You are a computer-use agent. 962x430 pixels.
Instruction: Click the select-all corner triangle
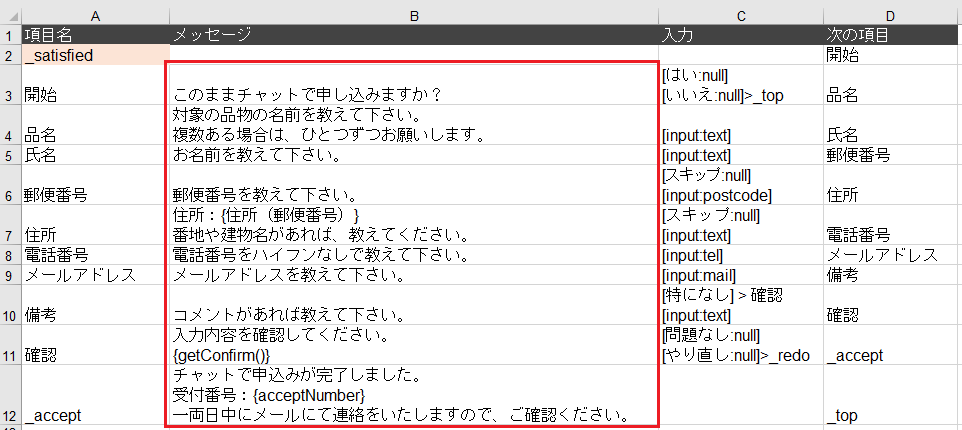10,16
